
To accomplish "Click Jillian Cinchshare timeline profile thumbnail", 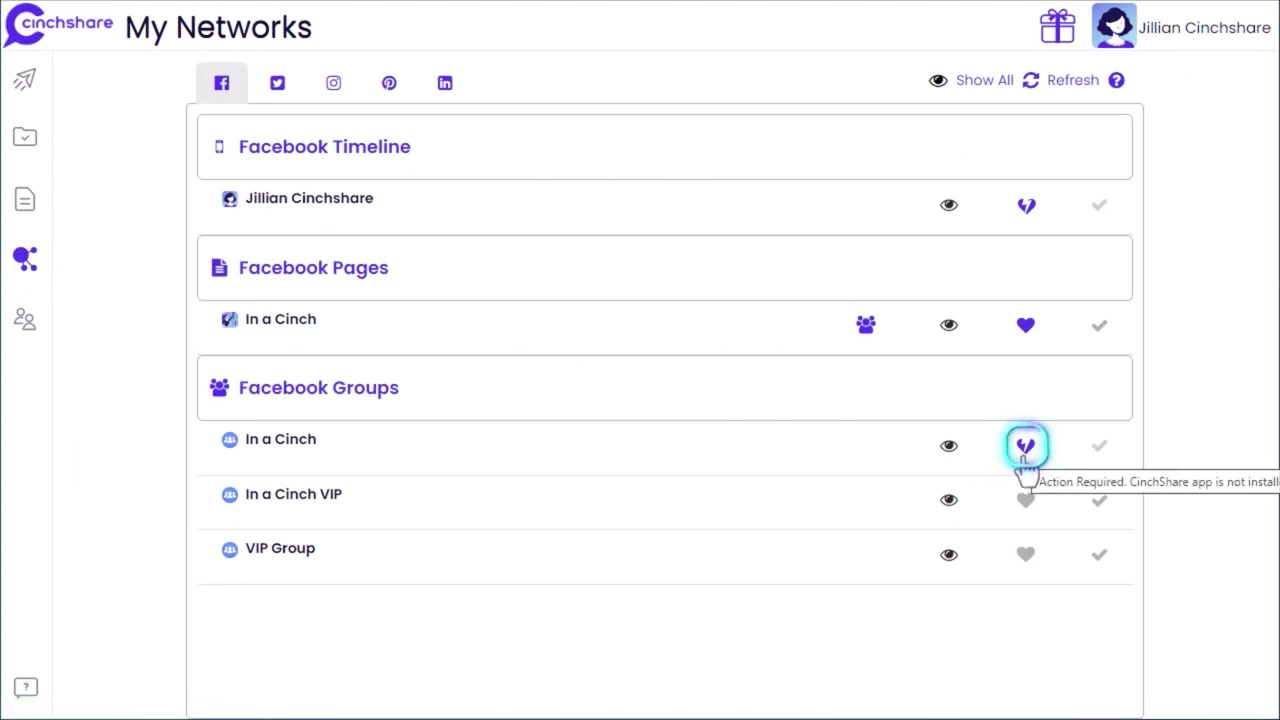I will click(230, 199).
